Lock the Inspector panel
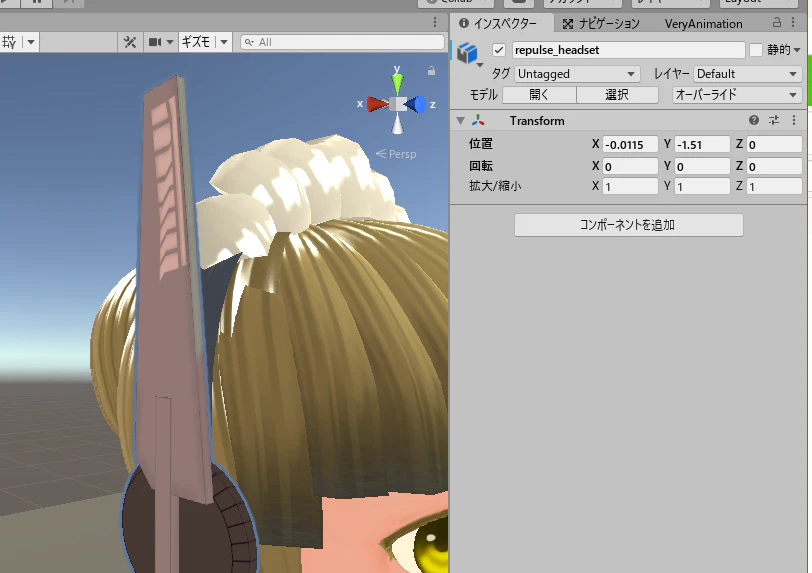 [x=777, y=22]
